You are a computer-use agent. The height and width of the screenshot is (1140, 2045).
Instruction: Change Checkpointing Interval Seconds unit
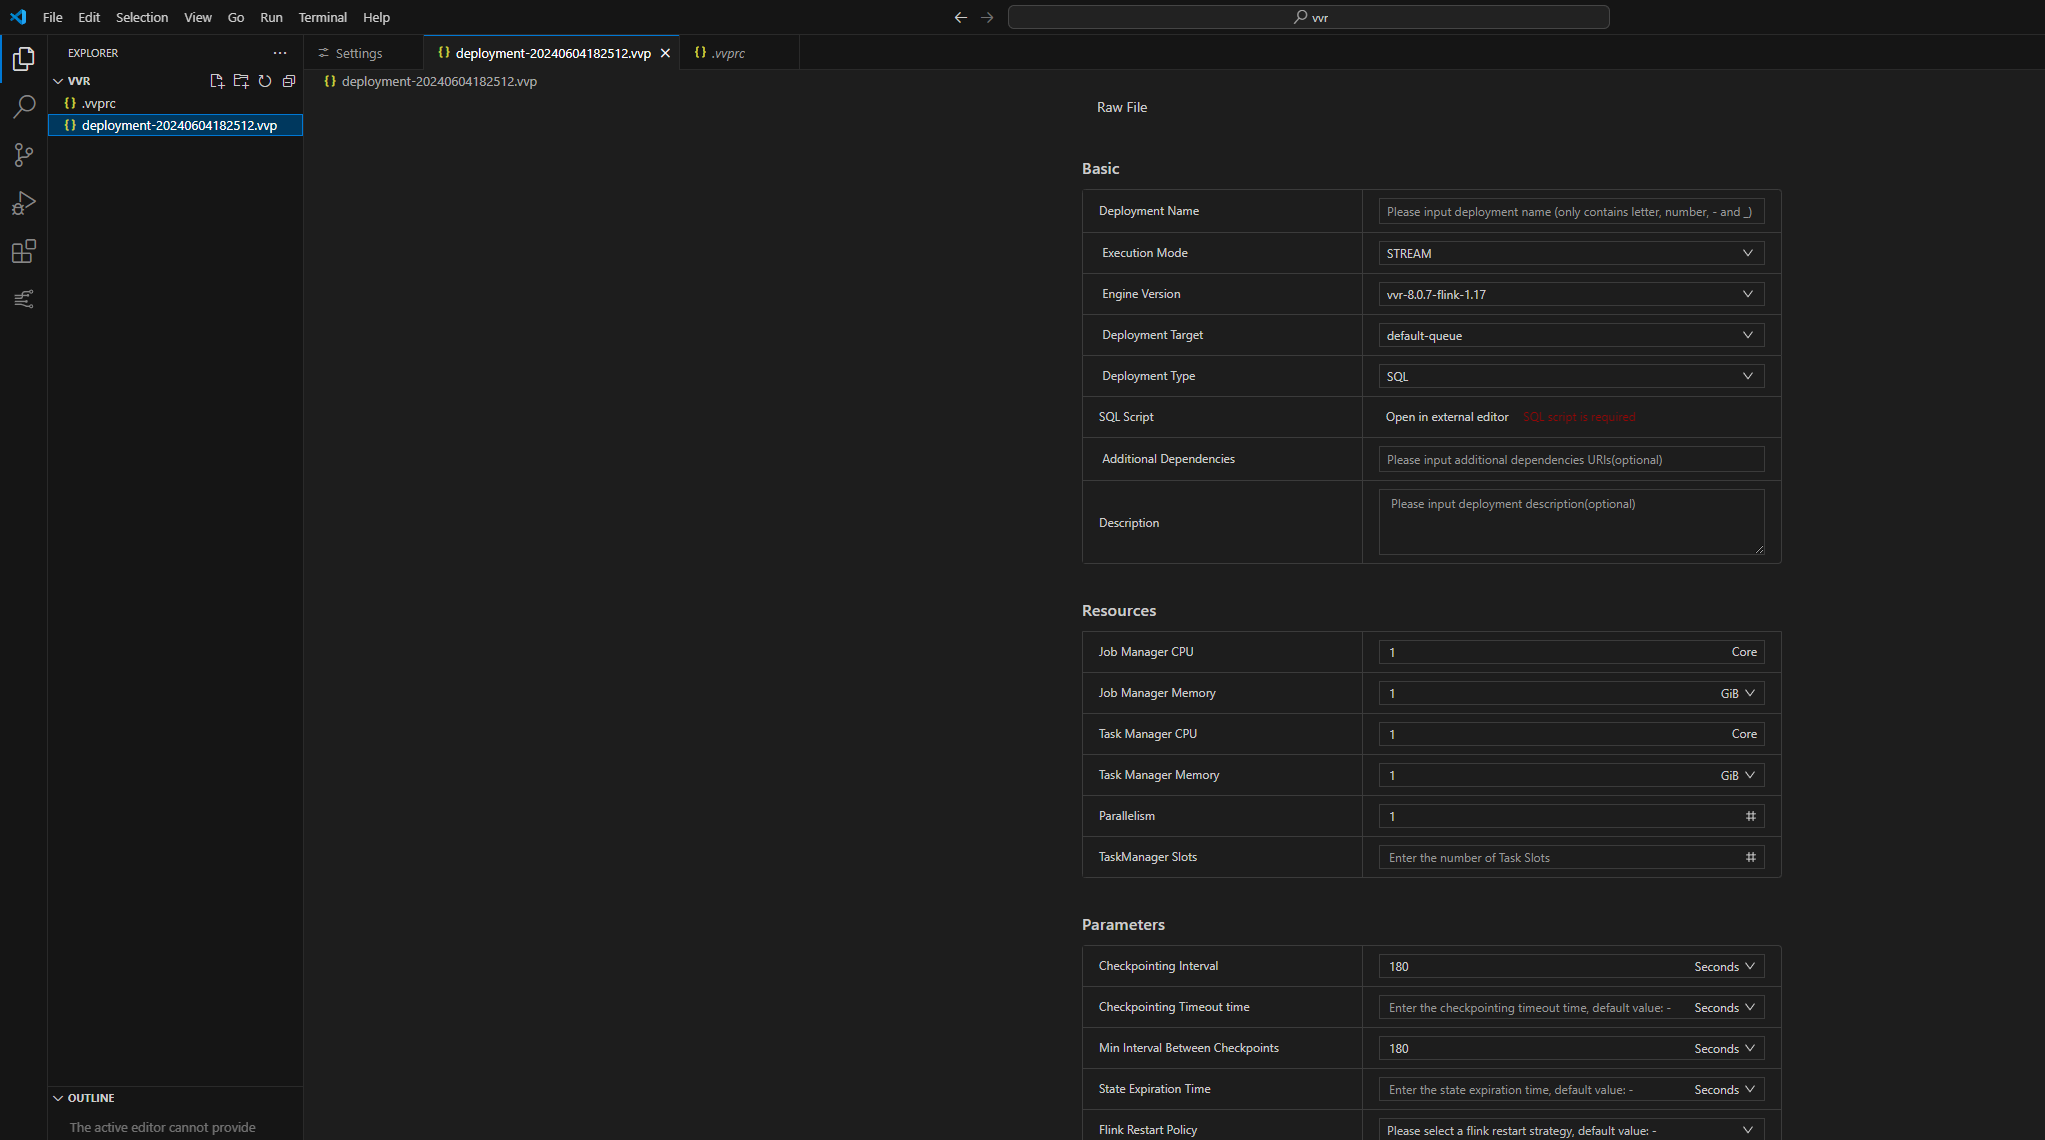click(1724, 966)
